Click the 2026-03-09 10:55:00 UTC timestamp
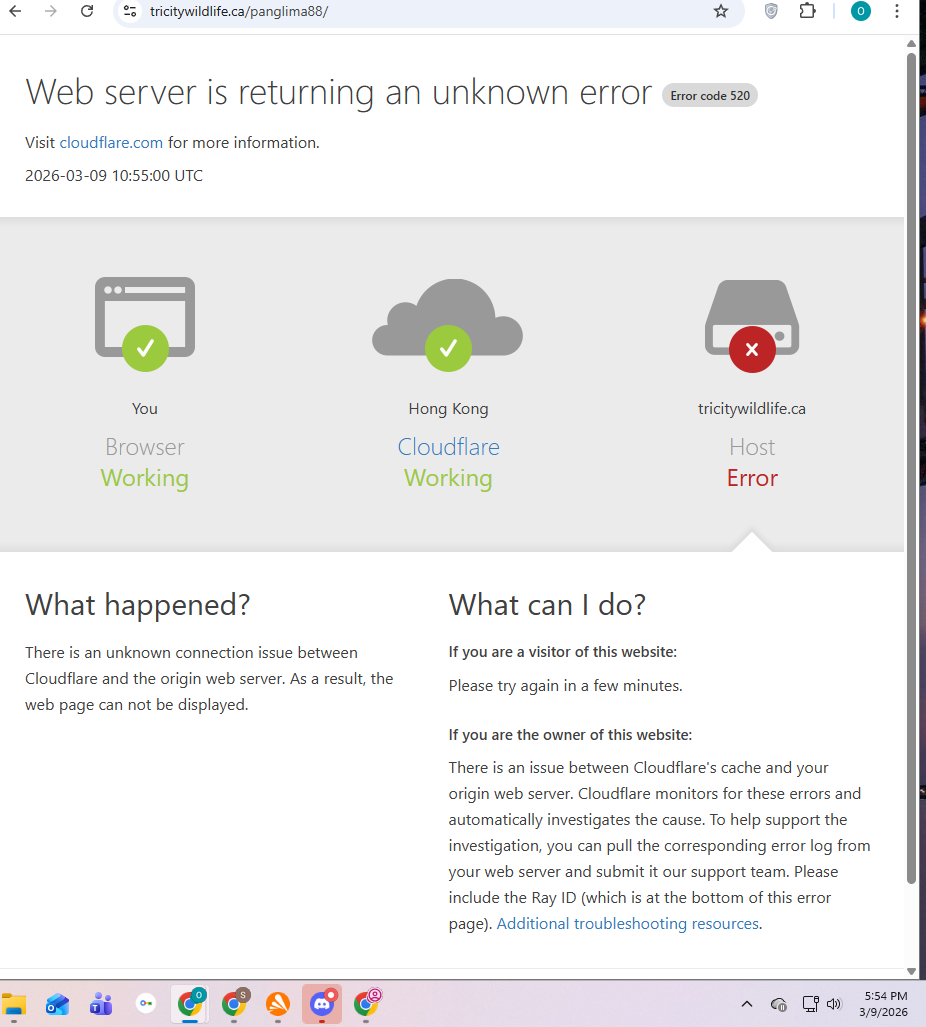The height and width of the screenshot is (1027, 926). point(114,176)
